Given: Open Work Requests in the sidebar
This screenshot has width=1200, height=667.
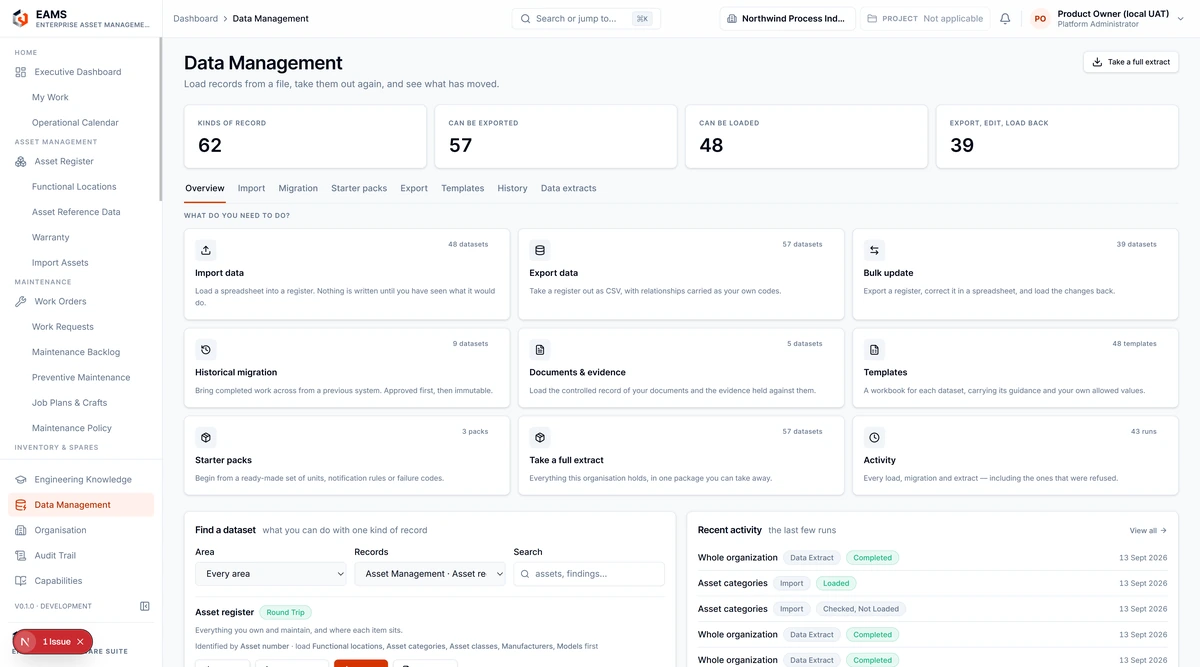Looking at the screenshot, I should 63,327.
